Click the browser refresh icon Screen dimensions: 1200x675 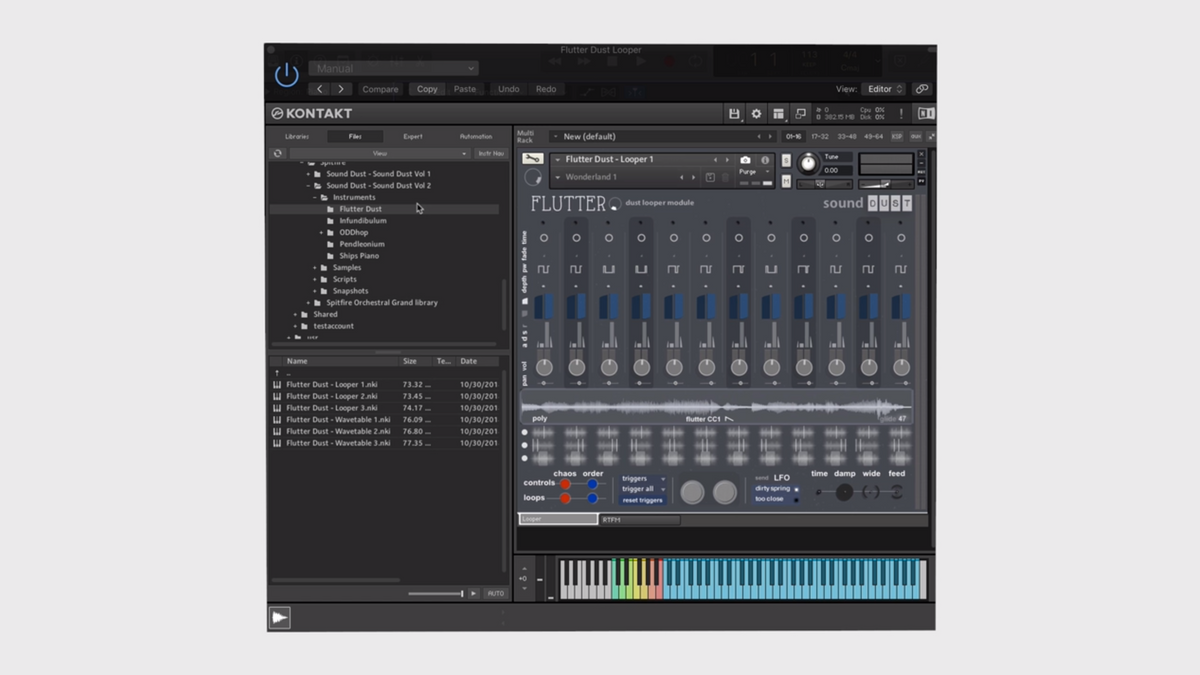click(x=278, y=153)
